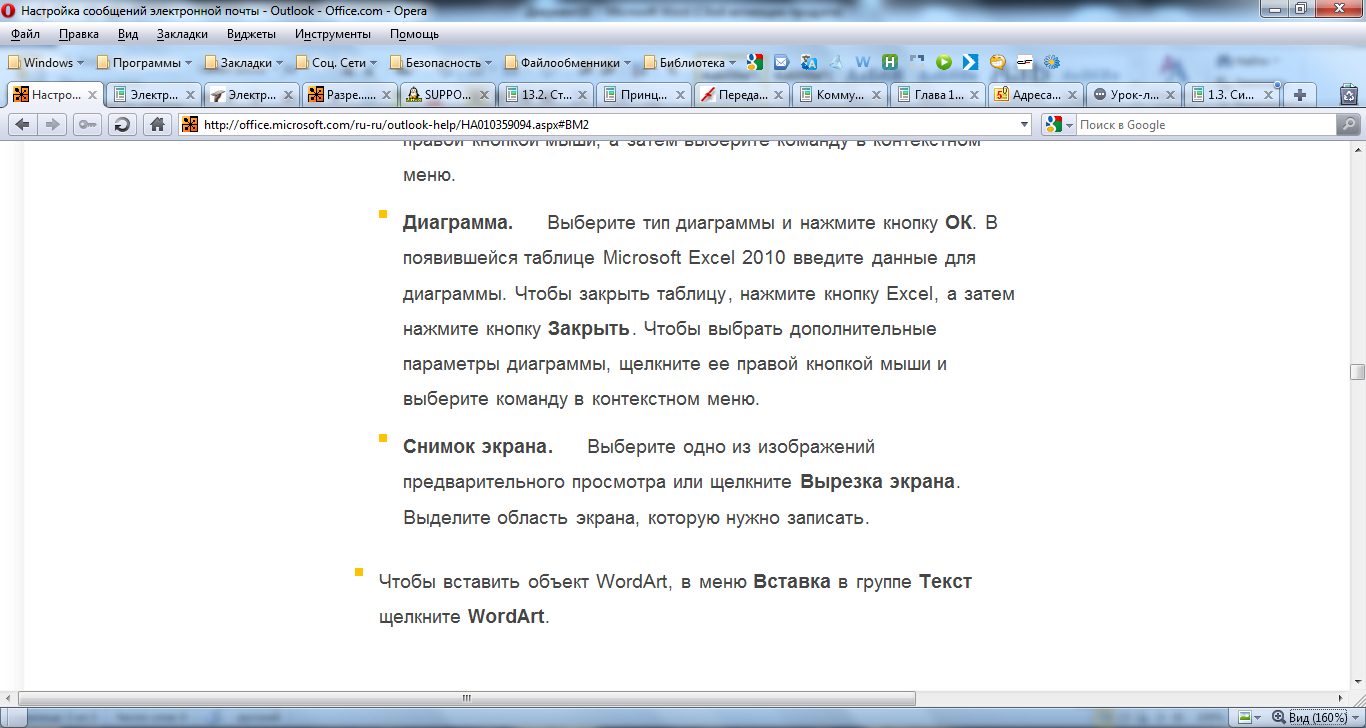The height and width of the screenshot is (728, 1366).
Task: Click the bold text 'Вырезка экрана'
Action: pyautogui.click(x=878, y=482)
